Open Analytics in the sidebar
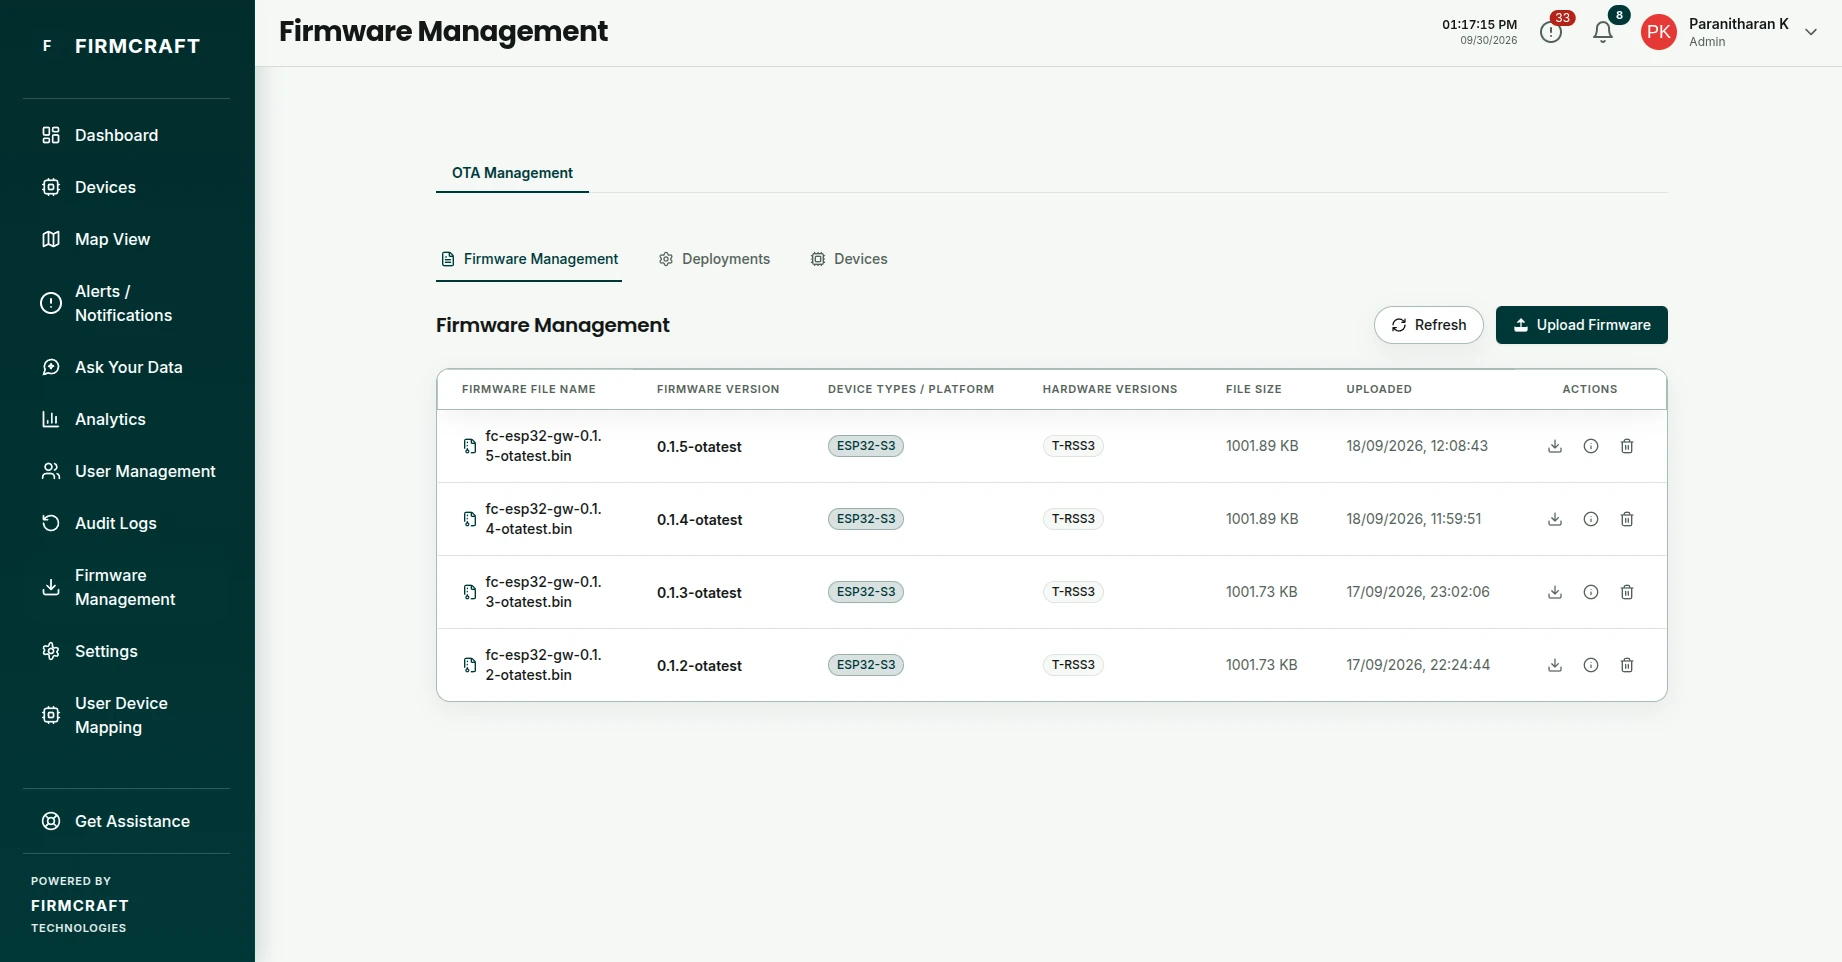Screen dimensions: 1842x962 (126, 419)
